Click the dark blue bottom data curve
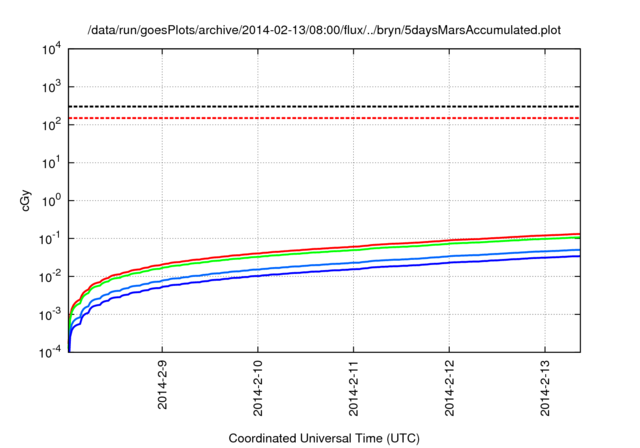This screenshot has height=448, width=640. point(400,266)
